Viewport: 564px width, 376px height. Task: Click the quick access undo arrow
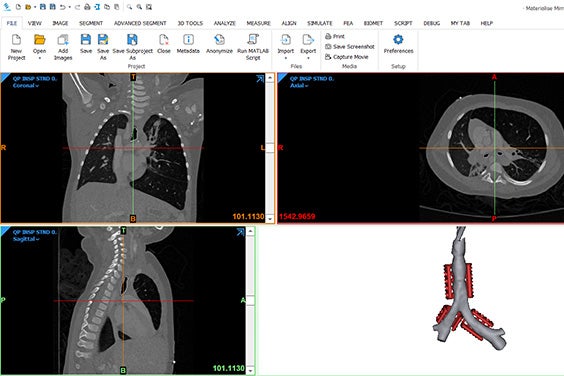(x=63, y=7)
